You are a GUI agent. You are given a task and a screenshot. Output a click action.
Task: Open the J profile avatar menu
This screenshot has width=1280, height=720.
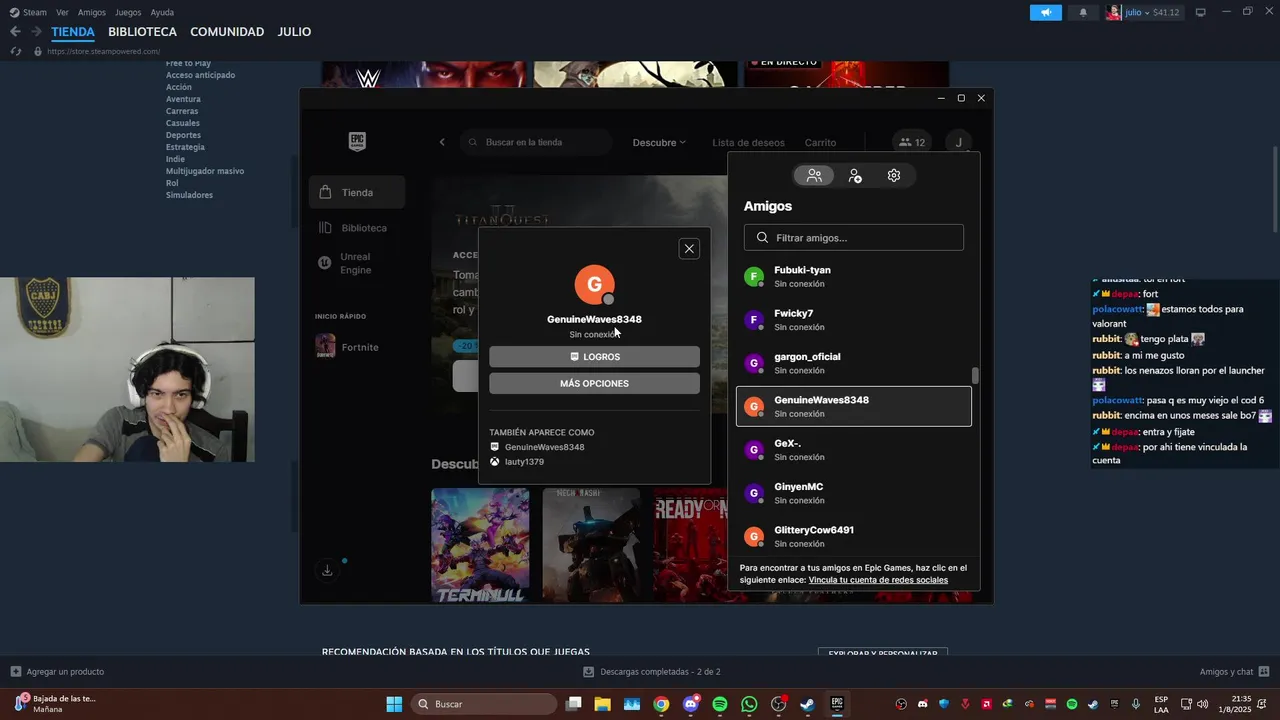point(958,142)
